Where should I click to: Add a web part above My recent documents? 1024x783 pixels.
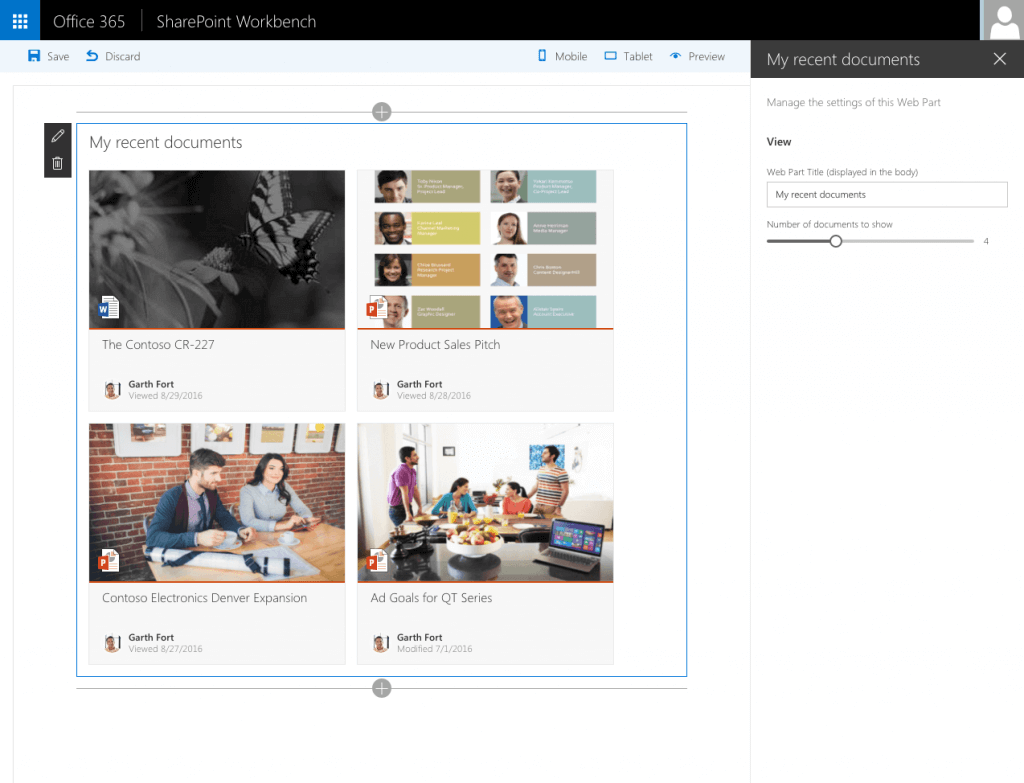tap(381, 112)
